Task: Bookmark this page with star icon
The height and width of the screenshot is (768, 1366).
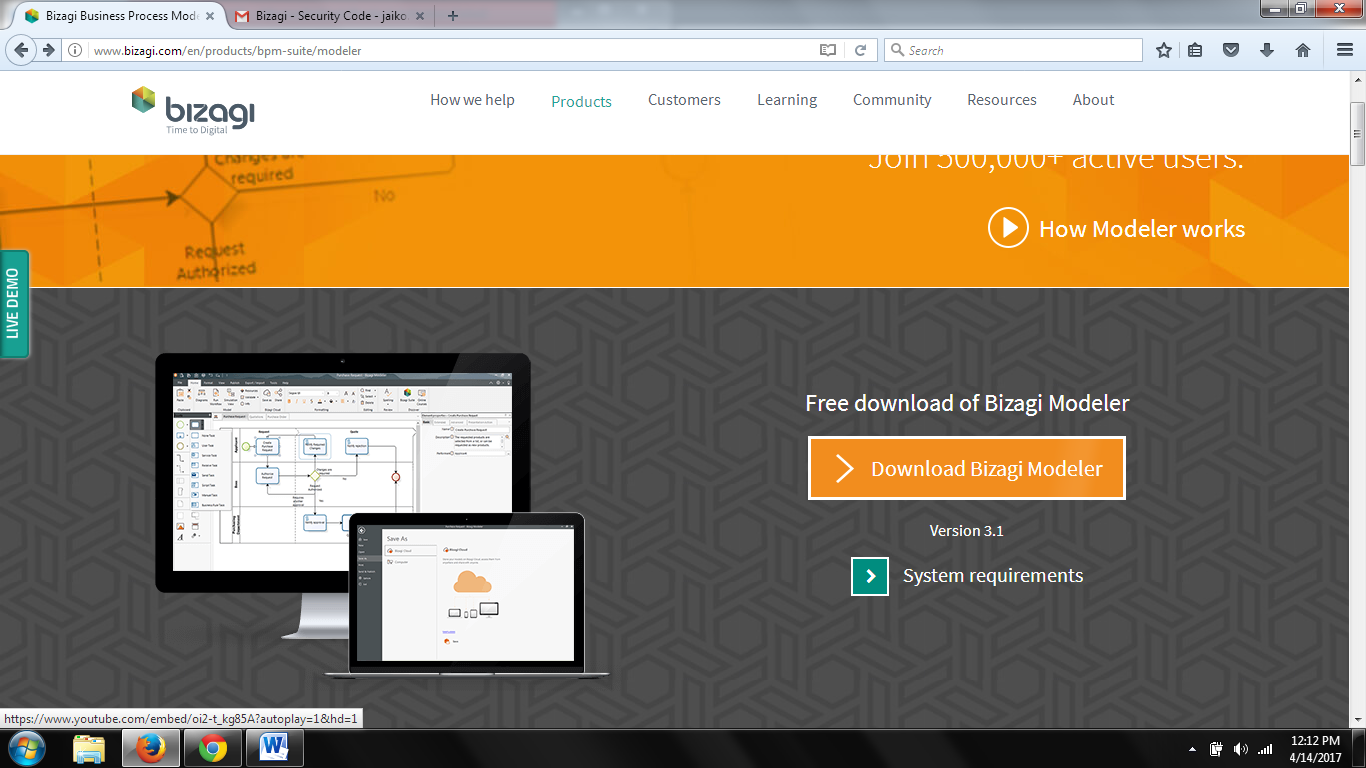Action: [1164, 50]
